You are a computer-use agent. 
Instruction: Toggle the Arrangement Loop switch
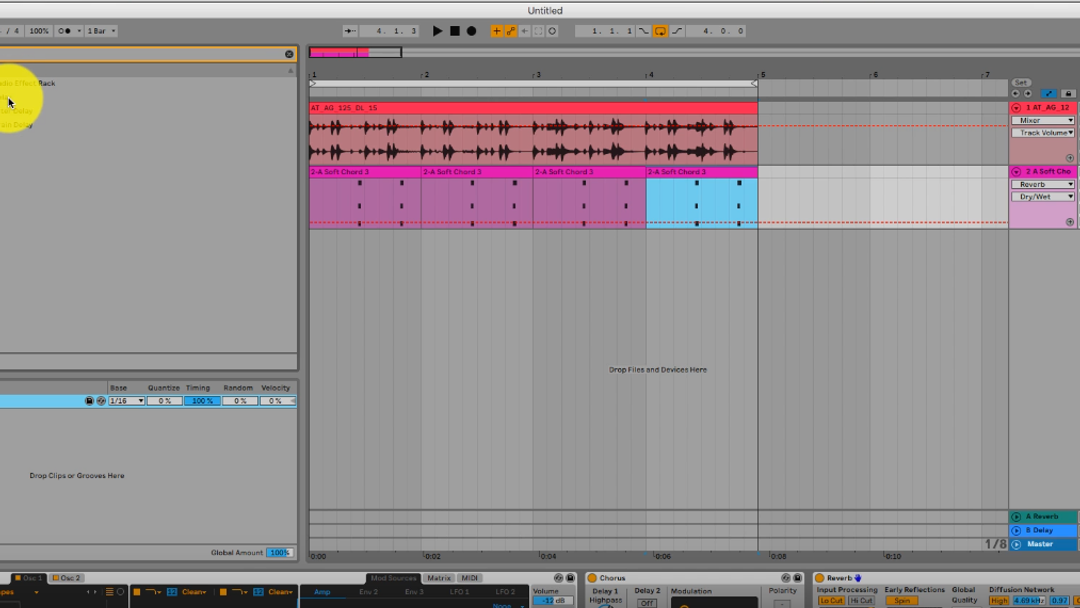point(660,31)
